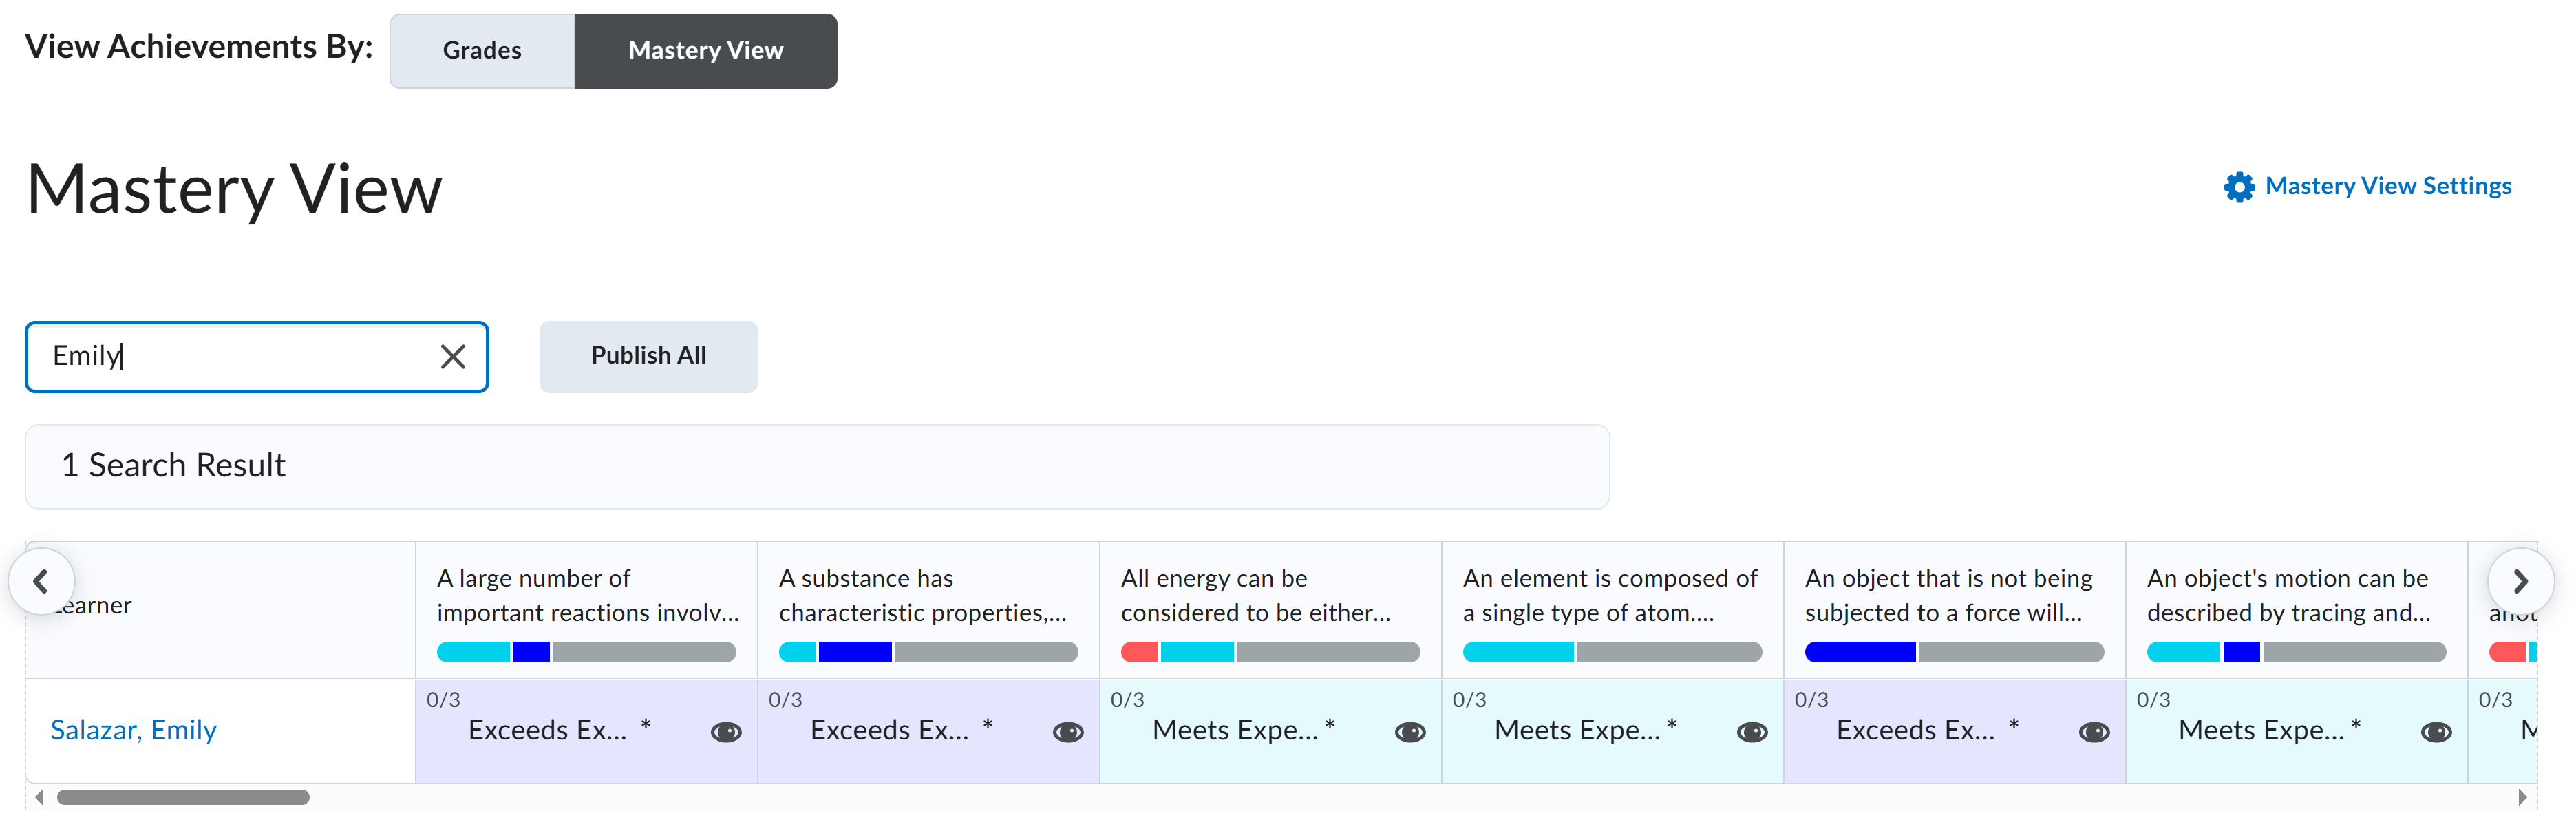Toggle the eye in the object's motion cell
Viewport: 2576px width, 840px height.
coord(2435,731)
